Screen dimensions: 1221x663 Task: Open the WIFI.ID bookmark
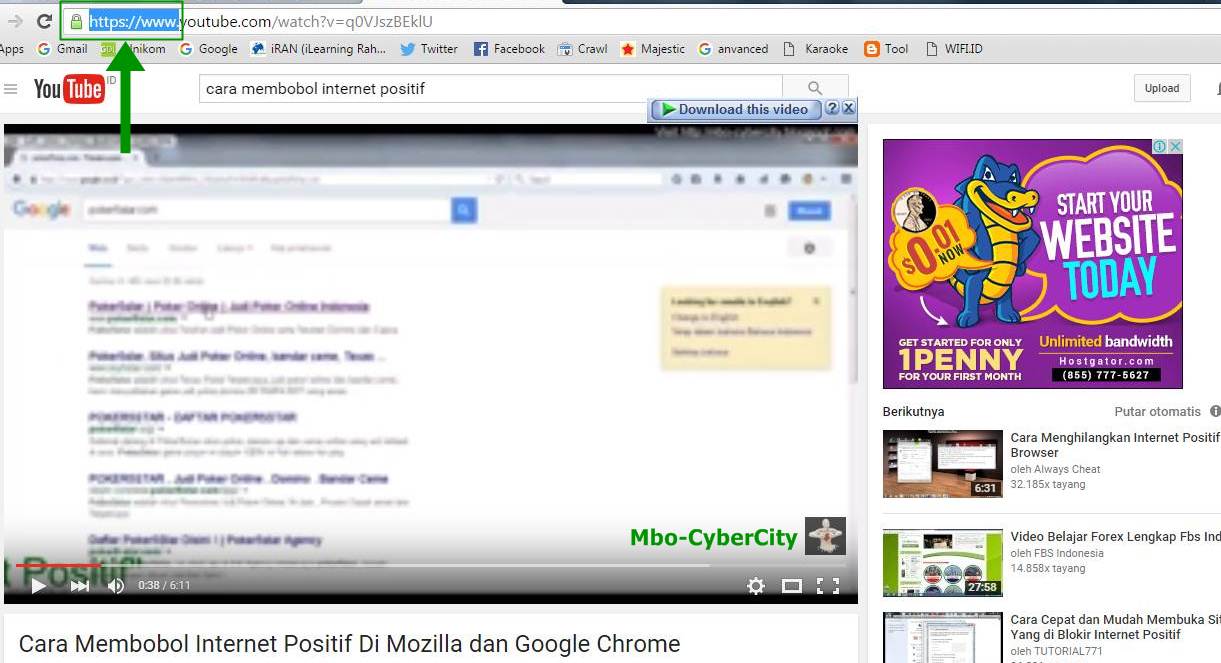point(954,48)
